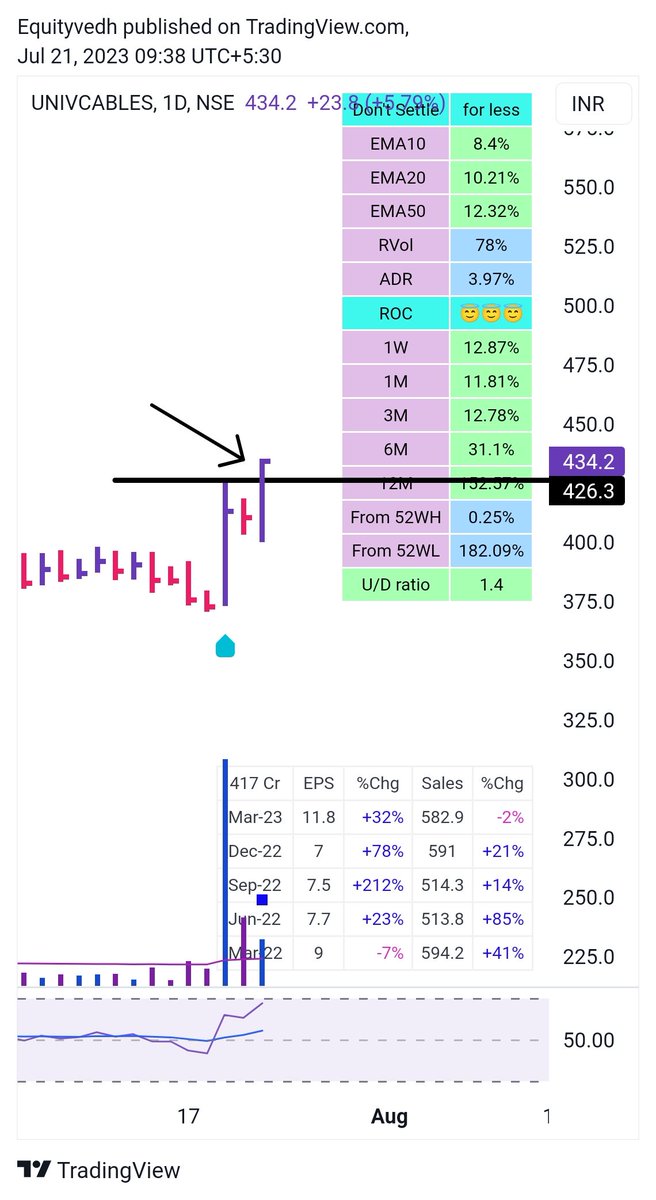Click the EMA10 label cell

tap(396, 144)
